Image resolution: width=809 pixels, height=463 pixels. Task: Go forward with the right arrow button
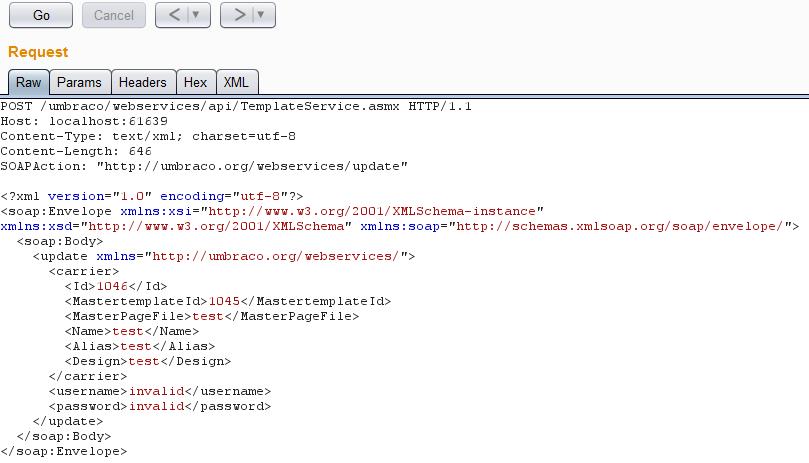coord(239,15)
